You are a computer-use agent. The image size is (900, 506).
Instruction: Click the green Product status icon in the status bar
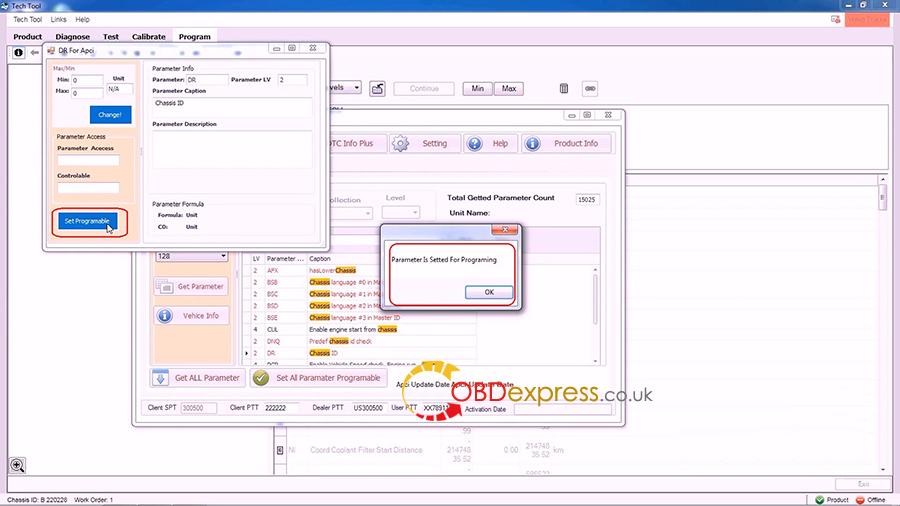coord(820,500)
